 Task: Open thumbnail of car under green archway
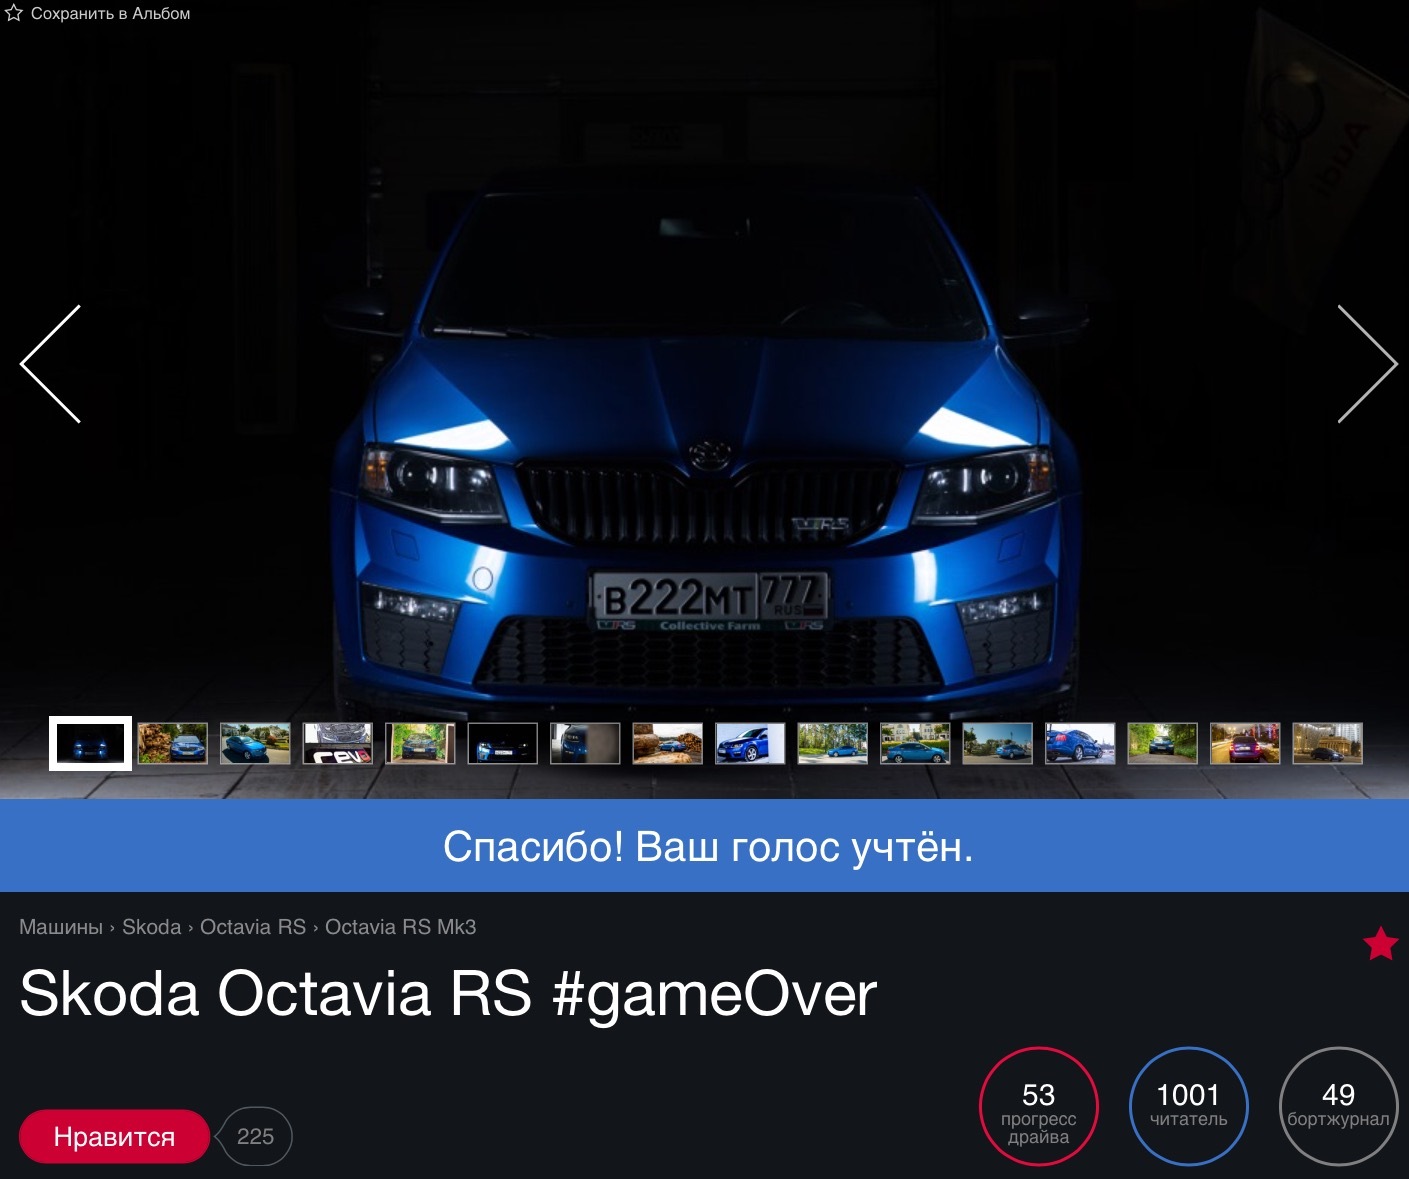point(420,743)
